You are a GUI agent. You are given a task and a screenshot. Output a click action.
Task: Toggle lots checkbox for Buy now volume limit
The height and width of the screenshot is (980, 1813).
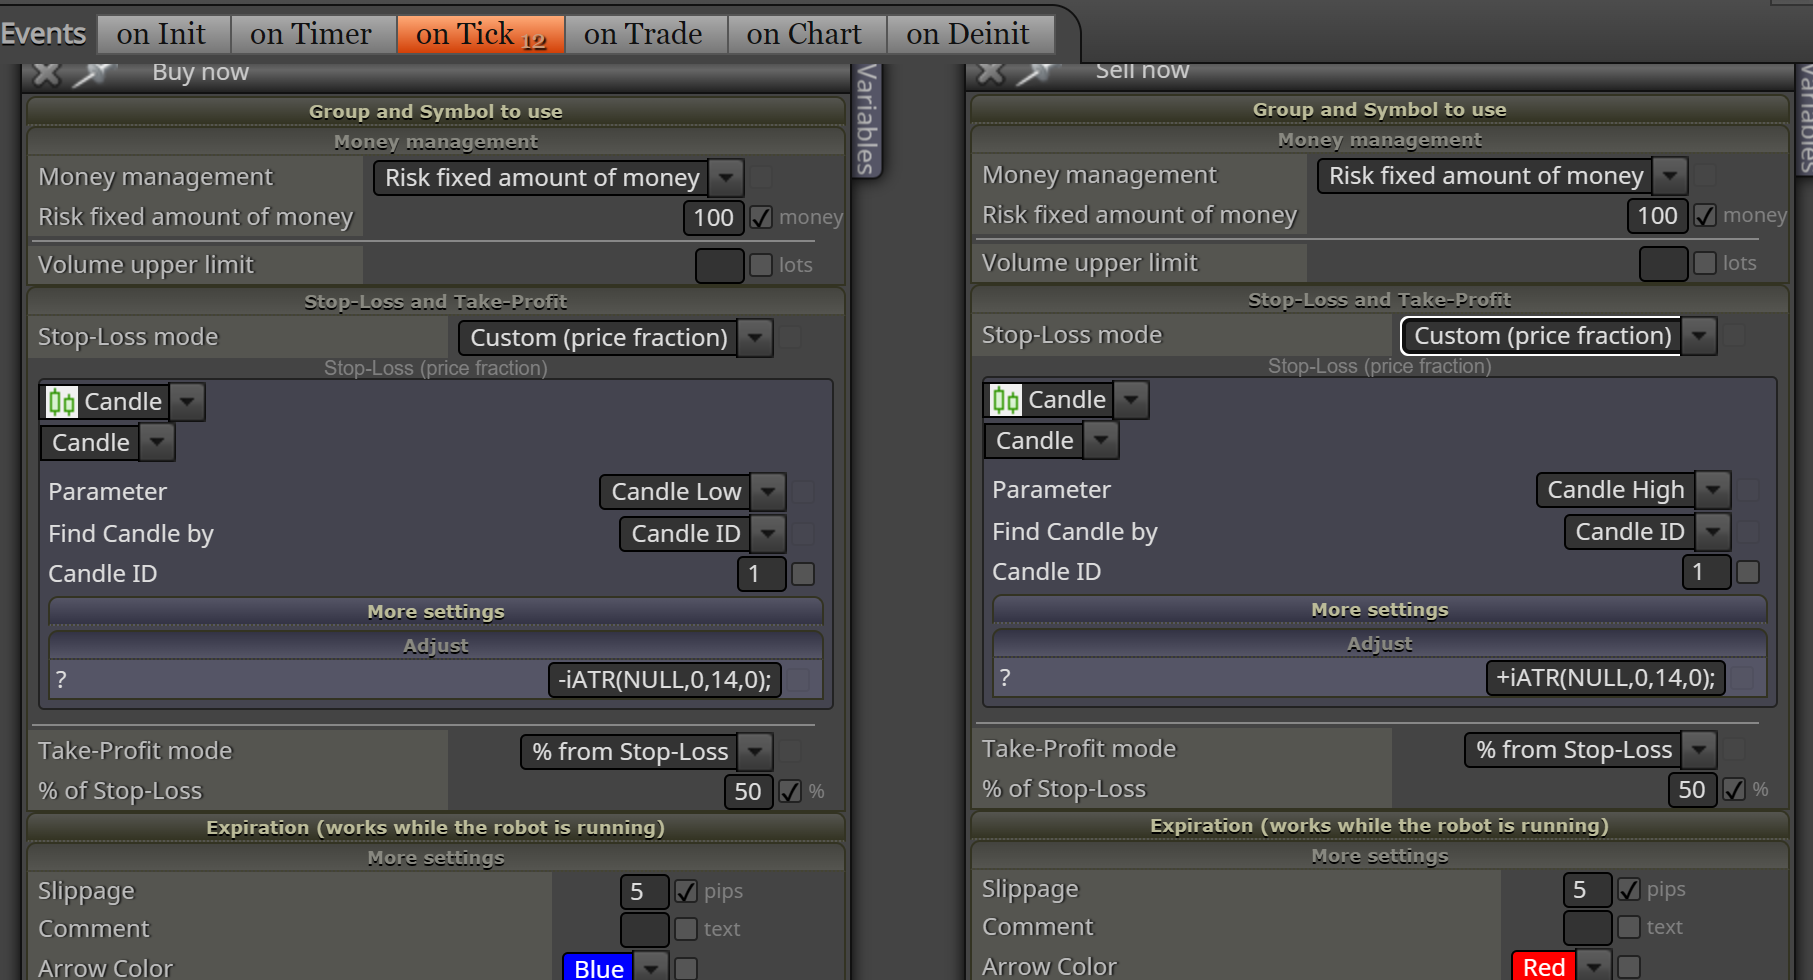(x=761, y=265)
